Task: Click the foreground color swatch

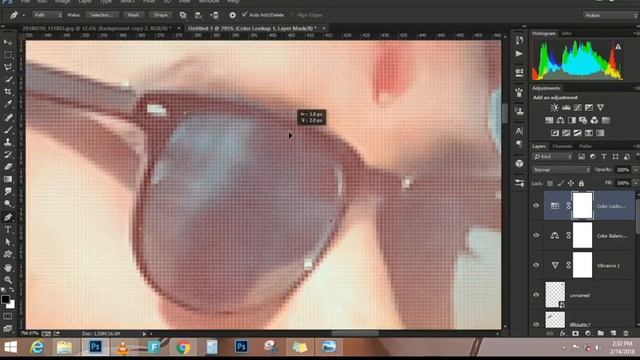Action: tap(5, 300)
